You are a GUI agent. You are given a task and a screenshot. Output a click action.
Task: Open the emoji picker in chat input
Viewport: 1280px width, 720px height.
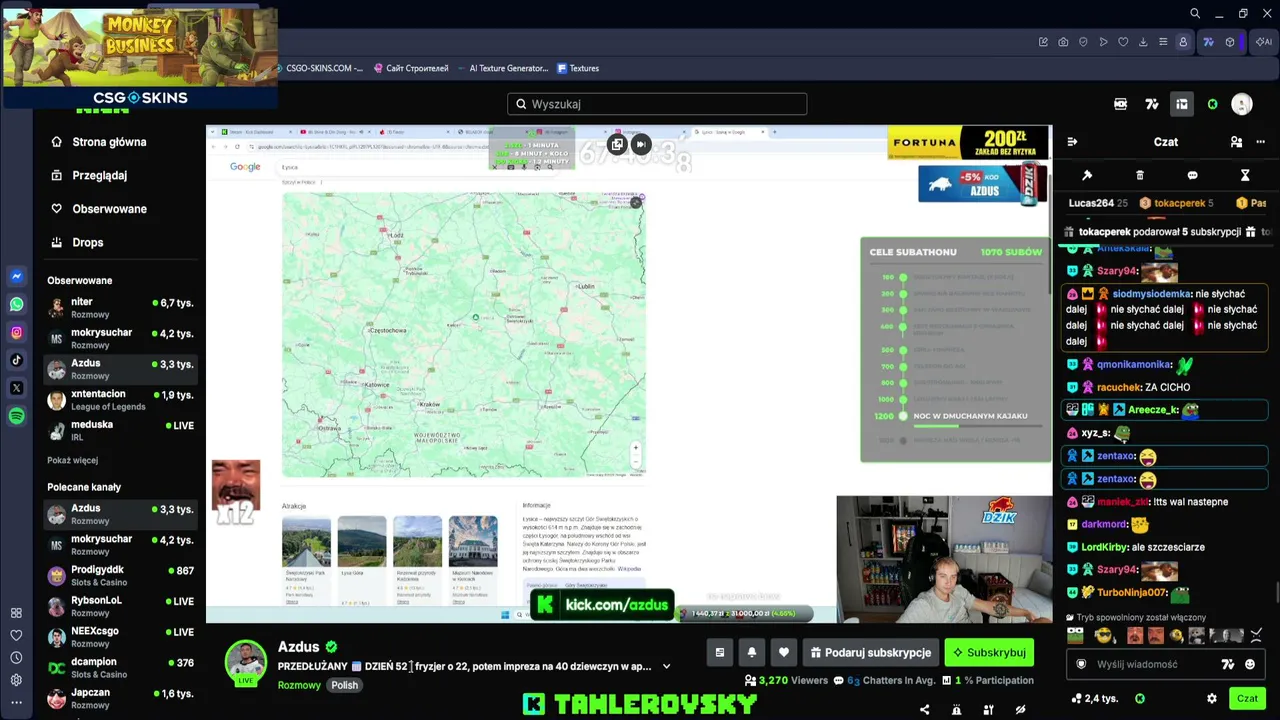[1250, 664]
